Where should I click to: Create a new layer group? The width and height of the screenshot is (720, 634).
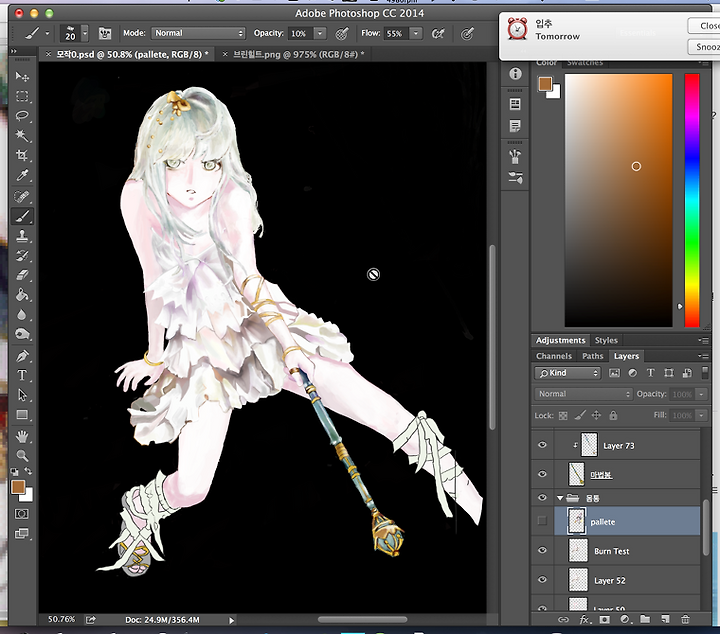[645, 619]
